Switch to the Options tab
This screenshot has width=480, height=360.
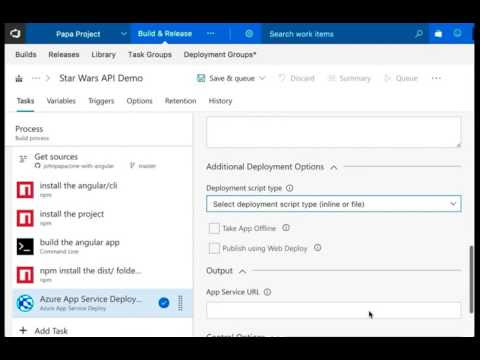click(x=139, y=101)
